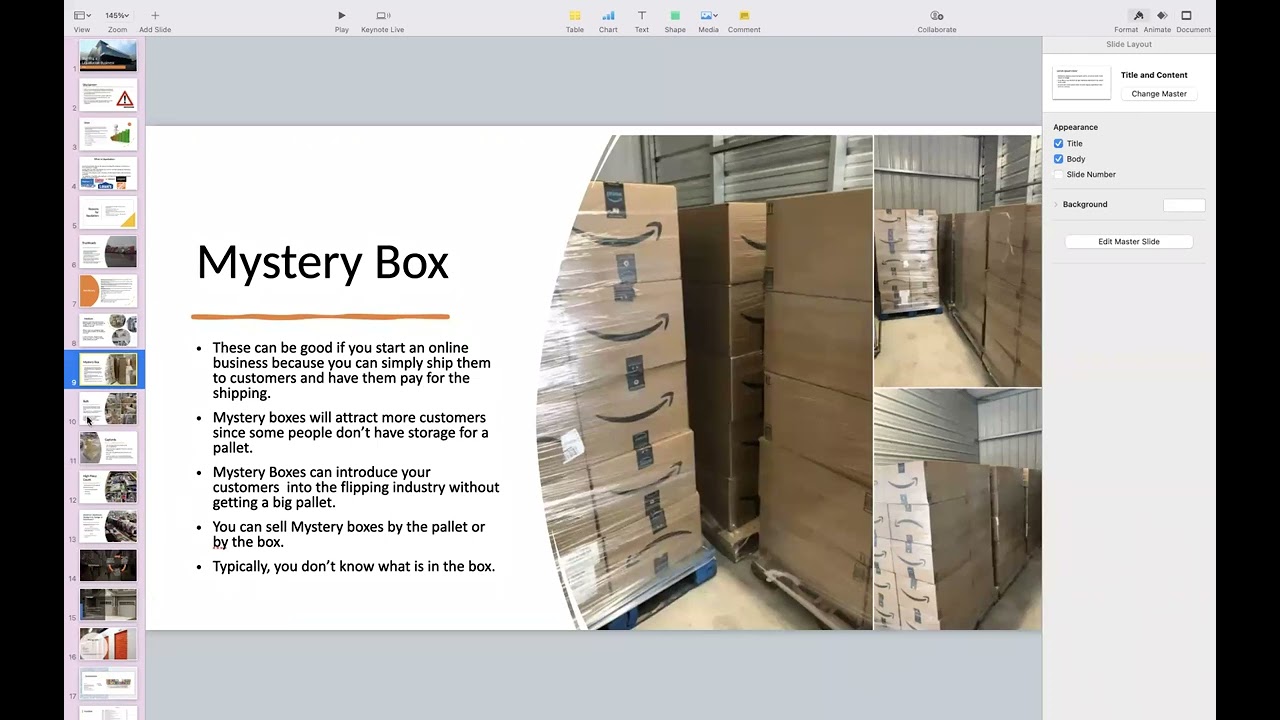Select slide 5 thumbnail
This screenshot has height=720, width=1280.
click(x=108, y=212)
